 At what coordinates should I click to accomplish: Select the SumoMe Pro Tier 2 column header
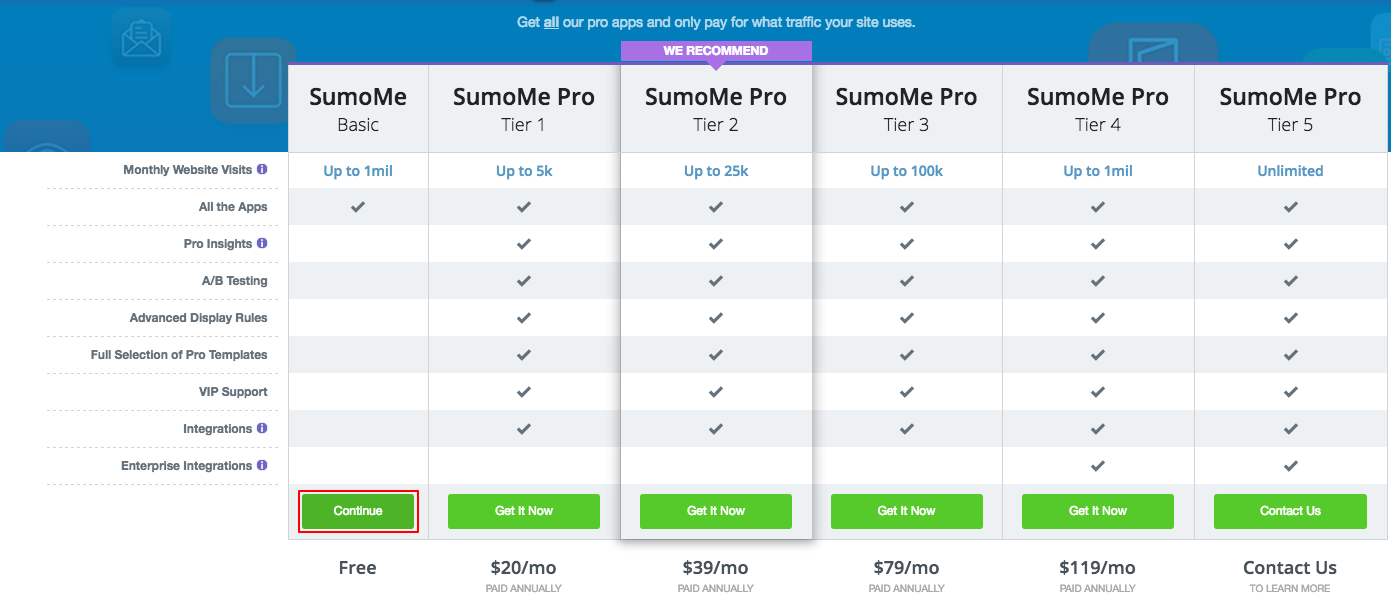point(716,109)
